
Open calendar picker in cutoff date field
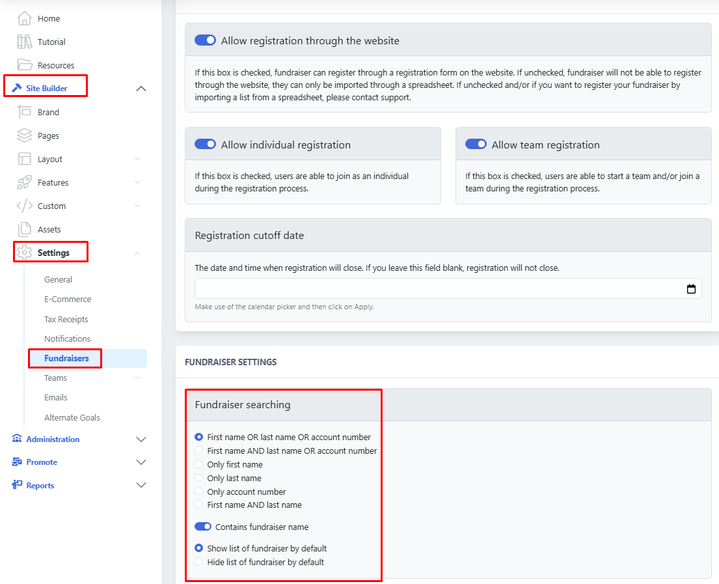coord(691,289)
